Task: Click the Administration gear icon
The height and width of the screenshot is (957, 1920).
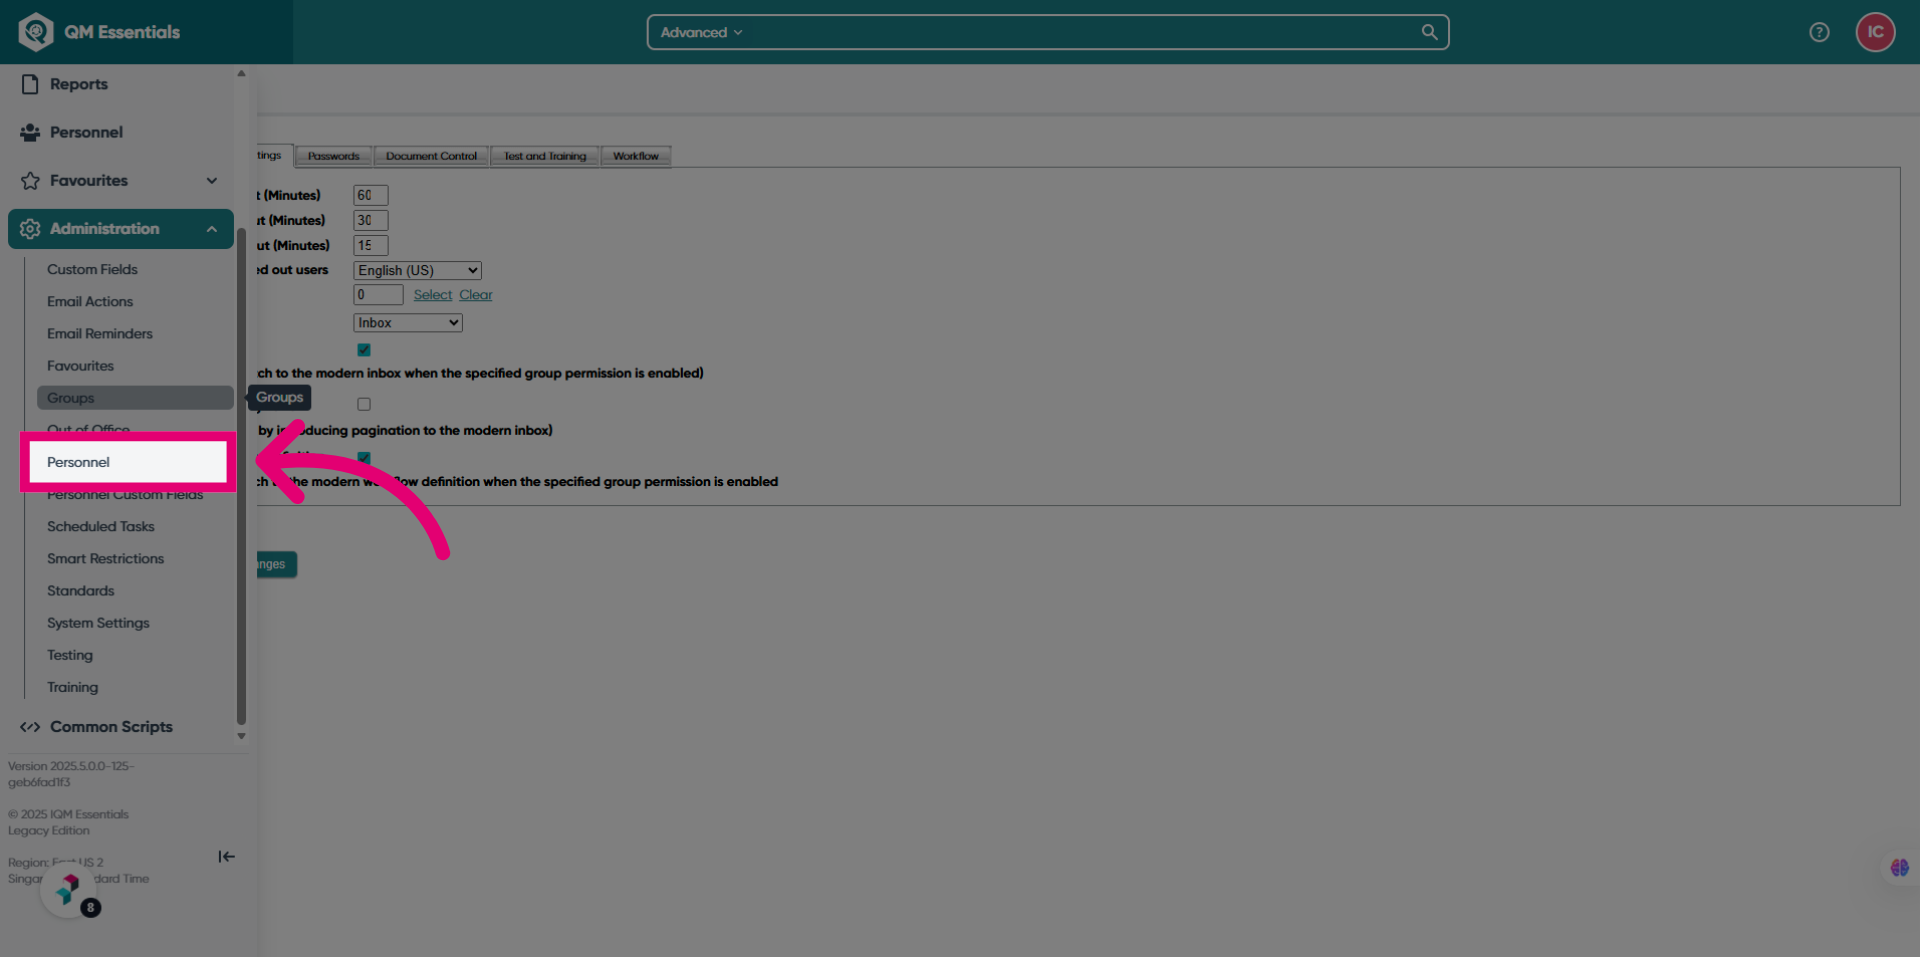Action: [30, 229]
